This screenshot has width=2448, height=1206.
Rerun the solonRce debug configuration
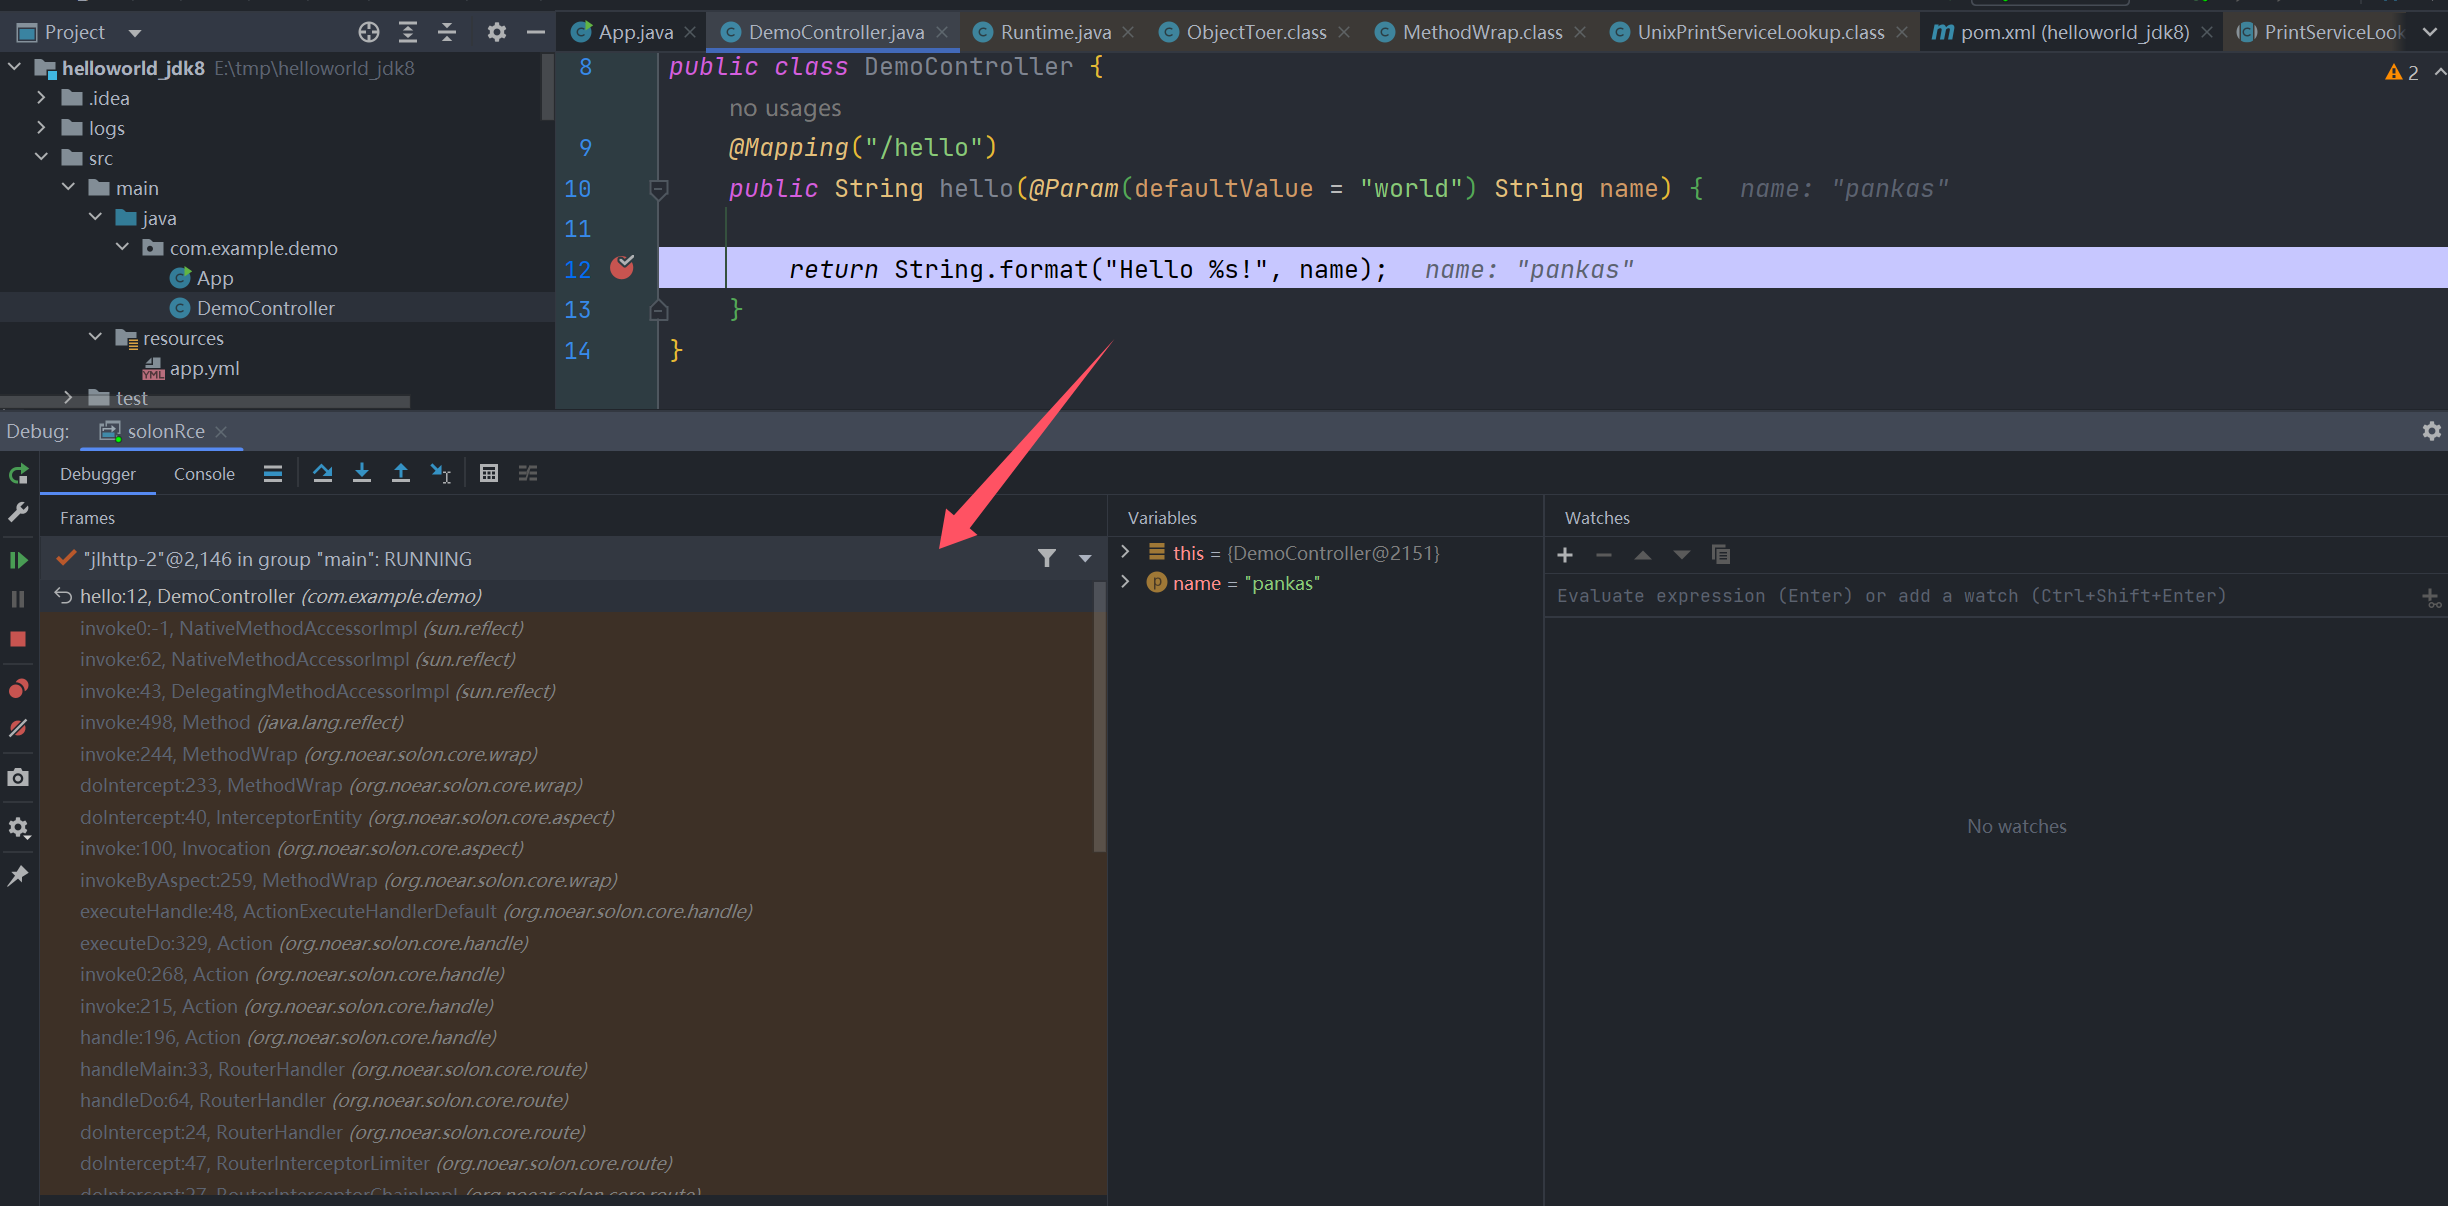pos(18,473)
